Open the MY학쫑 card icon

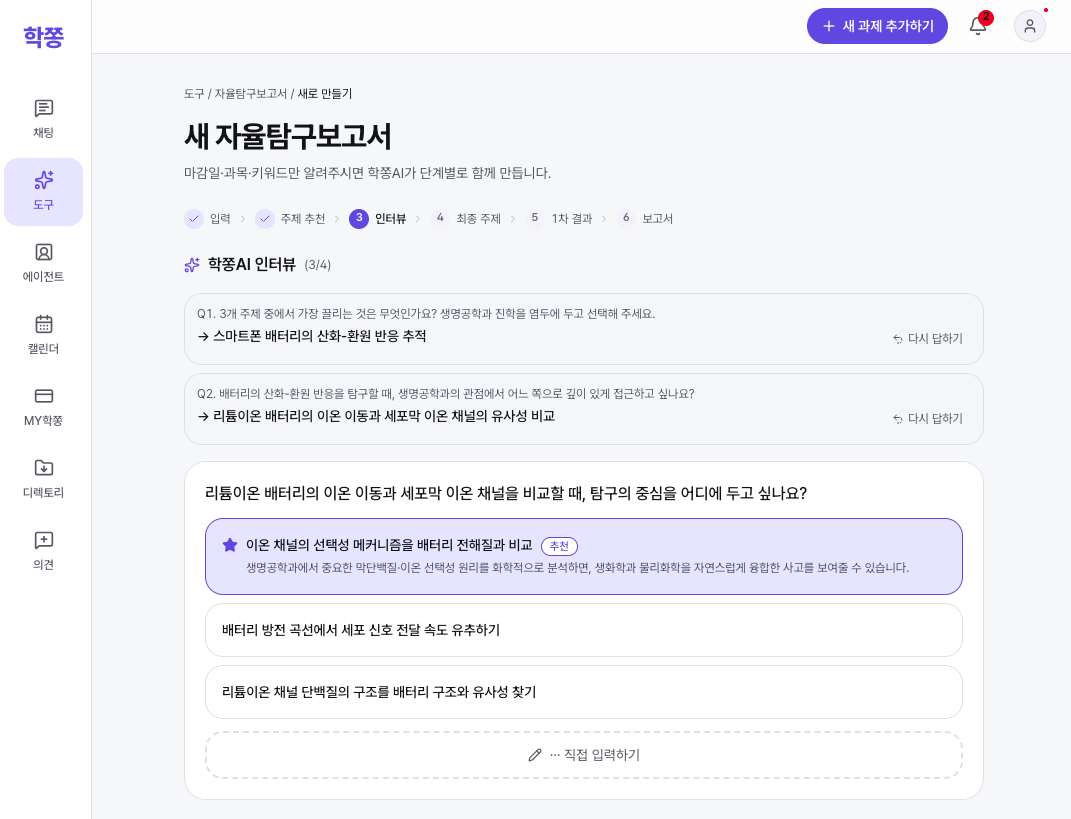coord(44,396)
